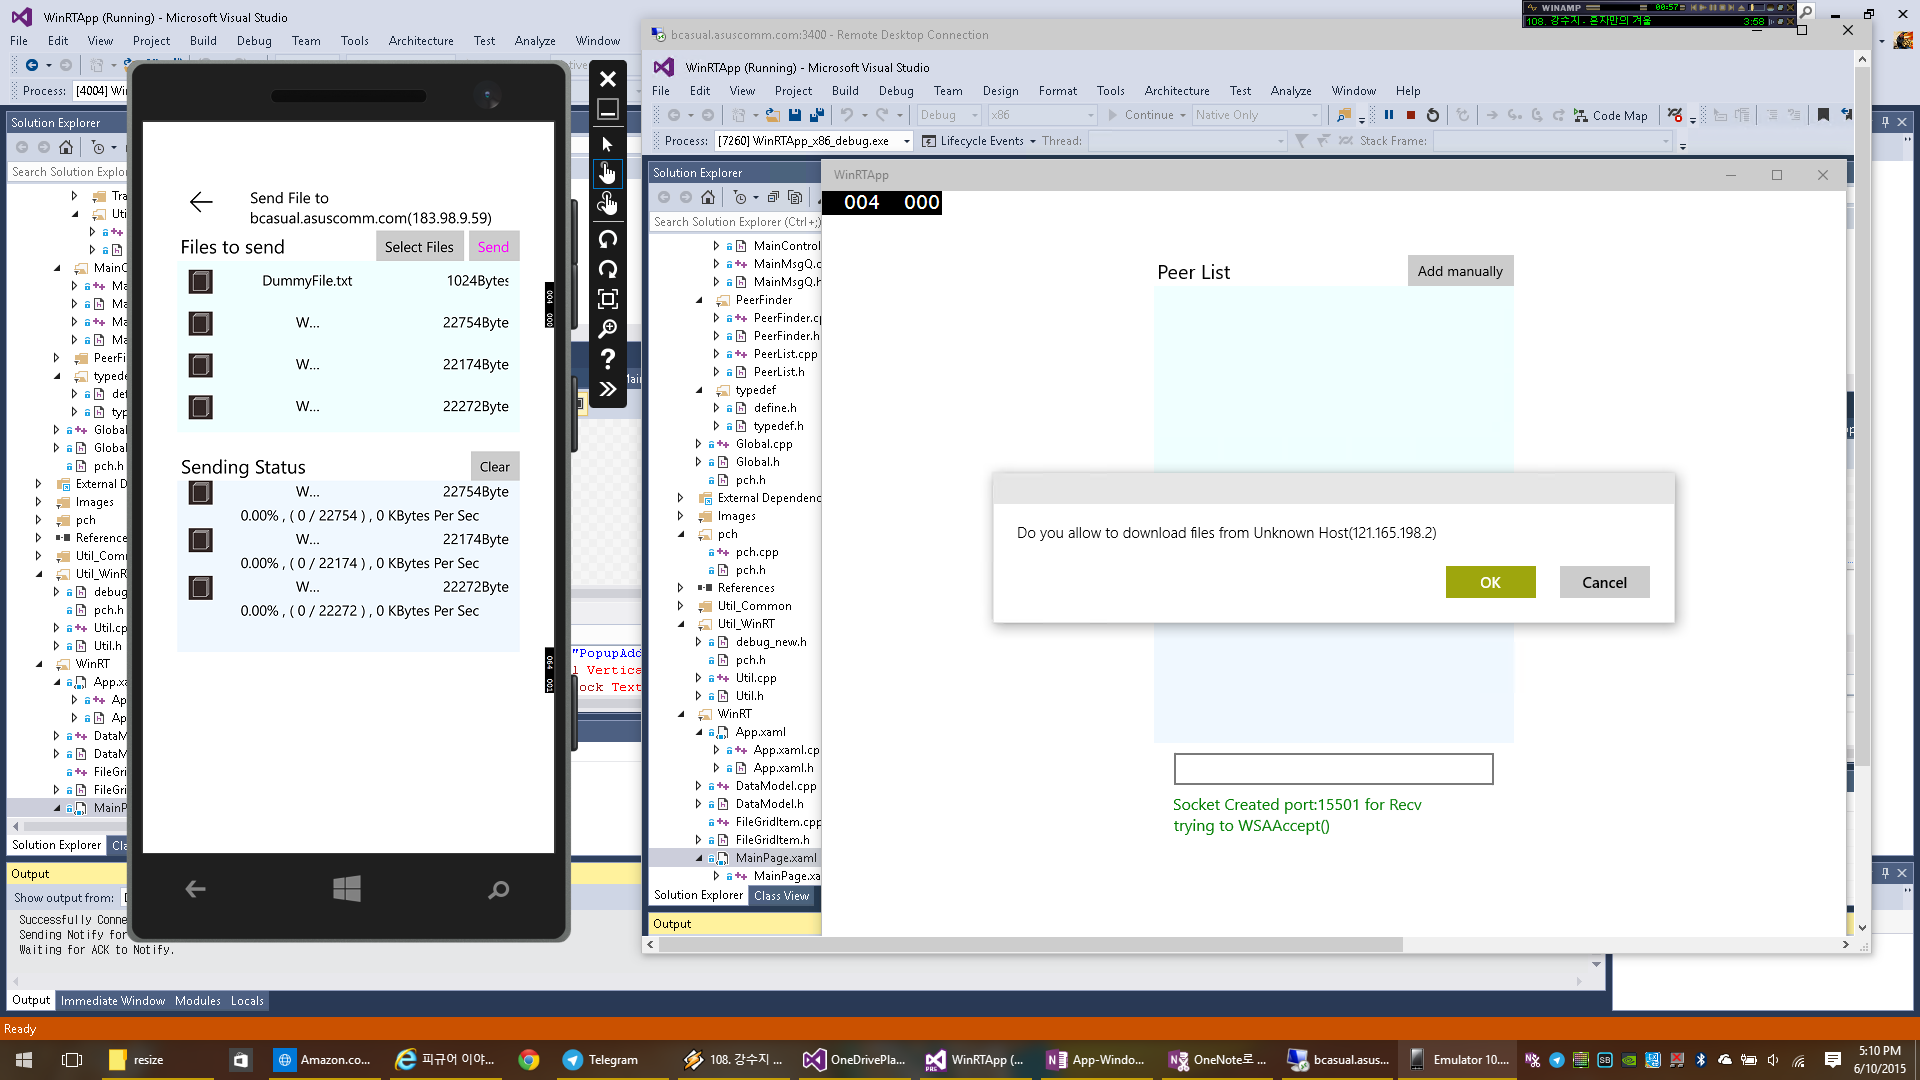Open the emulator help question mark
The image size is (1920, 1080).
coord(607,359)
